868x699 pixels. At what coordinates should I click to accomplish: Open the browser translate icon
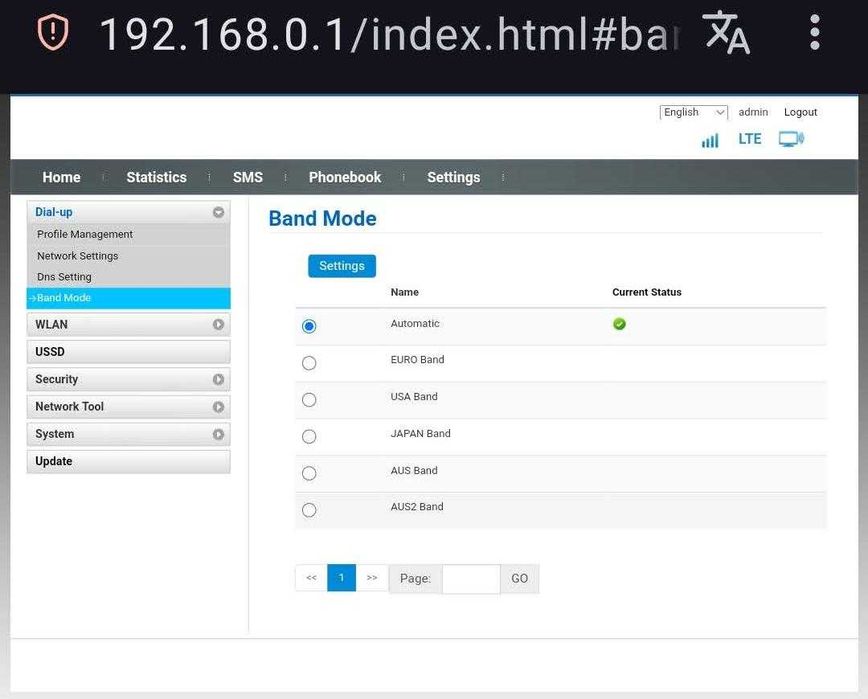726,33
